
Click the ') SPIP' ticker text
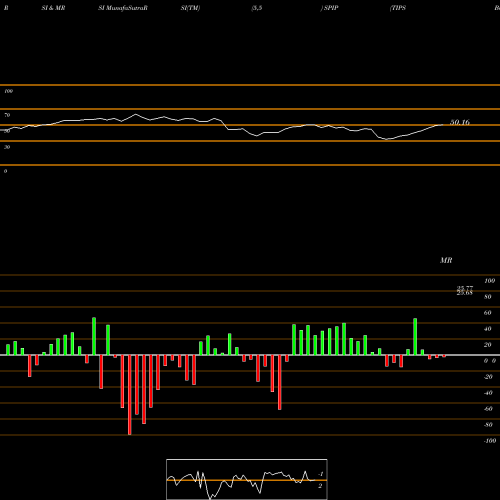coord(329,8)
